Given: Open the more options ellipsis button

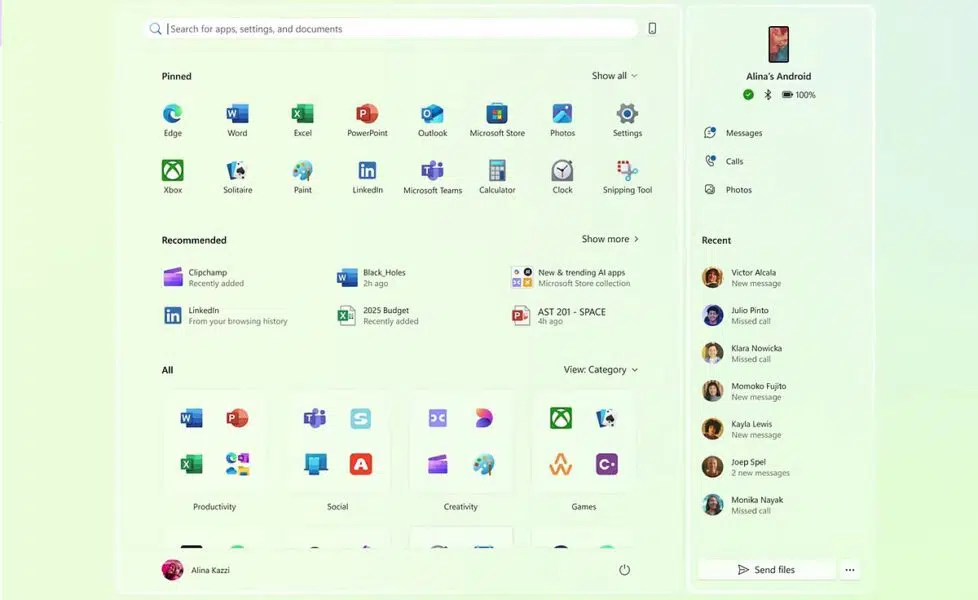Looking at the screenshot, I should (x=850, y=569).
